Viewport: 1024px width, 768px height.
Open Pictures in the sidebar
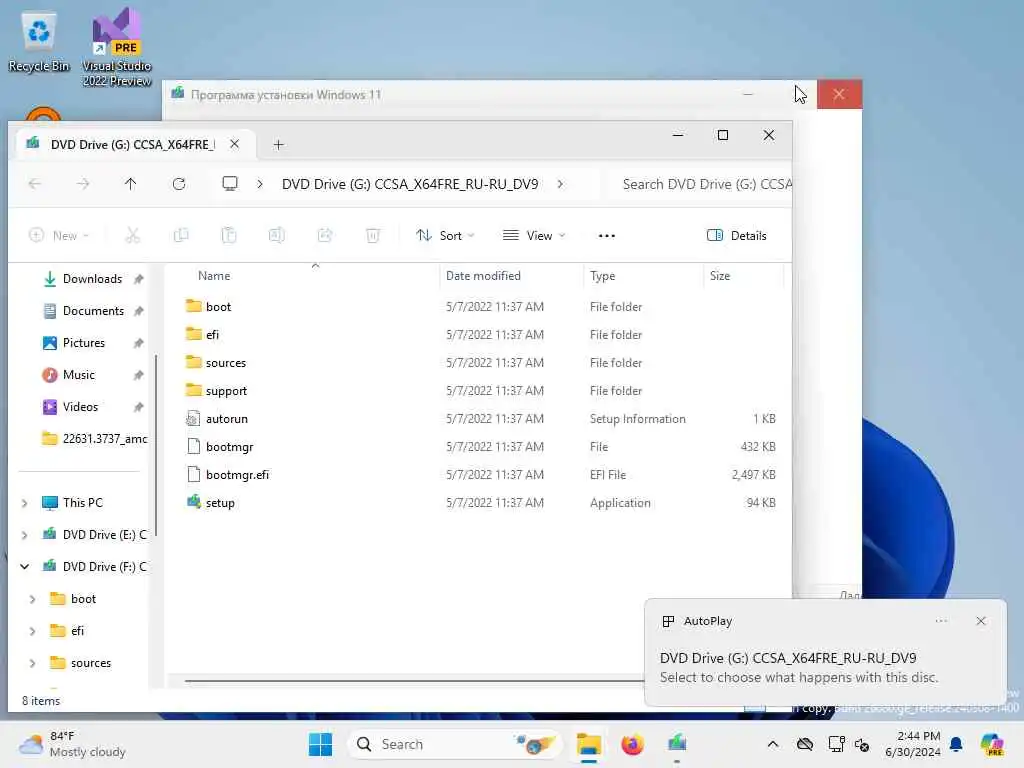[84, 343]
